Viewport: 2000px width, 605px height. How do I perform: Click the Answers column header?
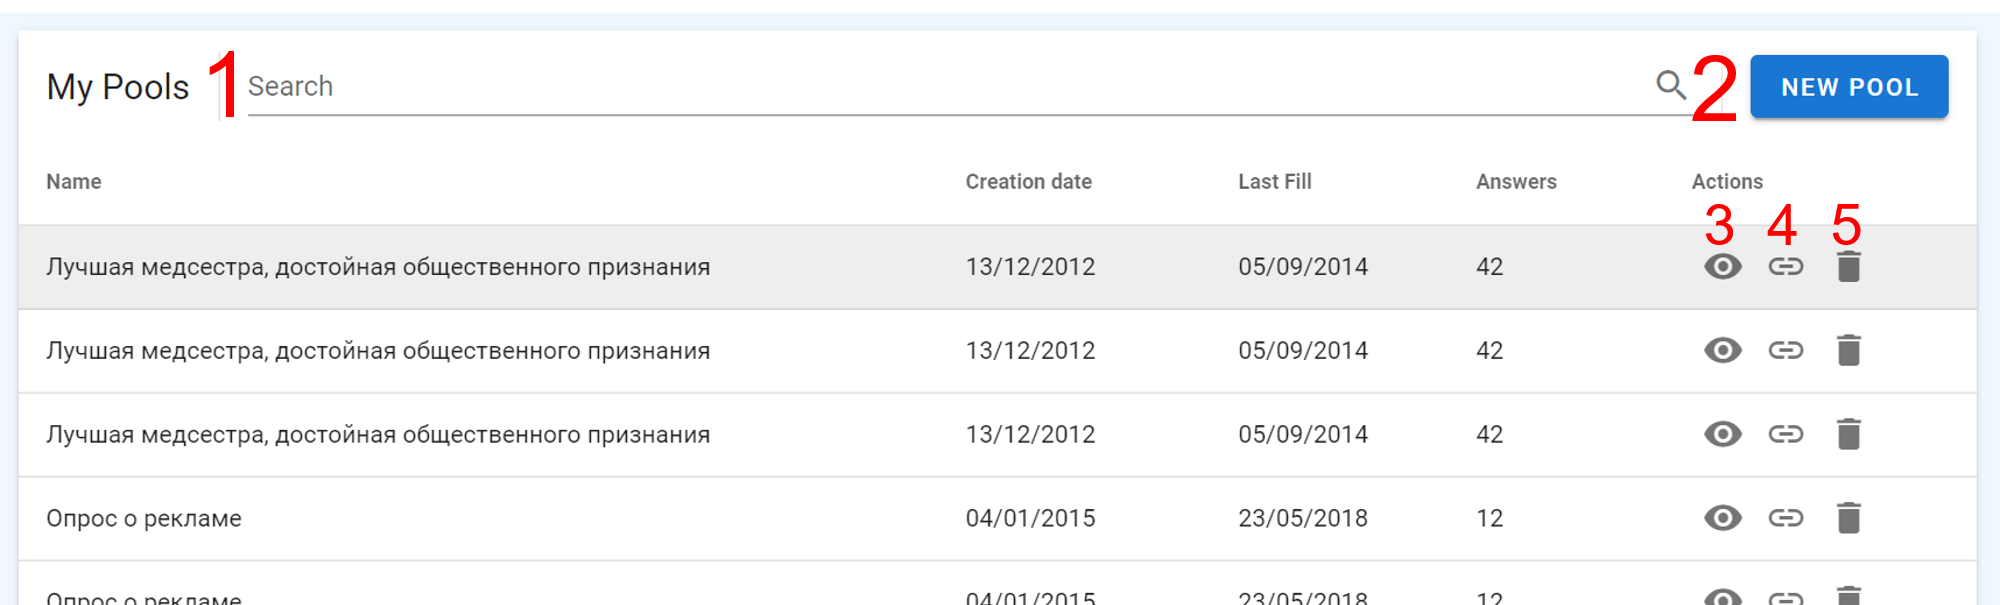pos(1516,182)
